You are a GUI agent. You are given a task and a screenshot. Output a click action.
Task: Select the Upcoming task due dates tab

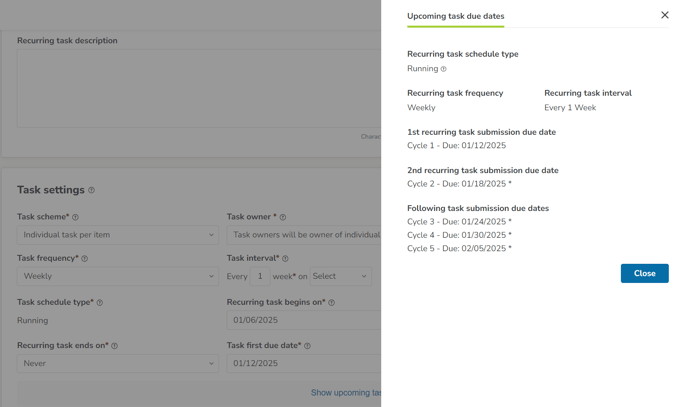tap(455, 16)
